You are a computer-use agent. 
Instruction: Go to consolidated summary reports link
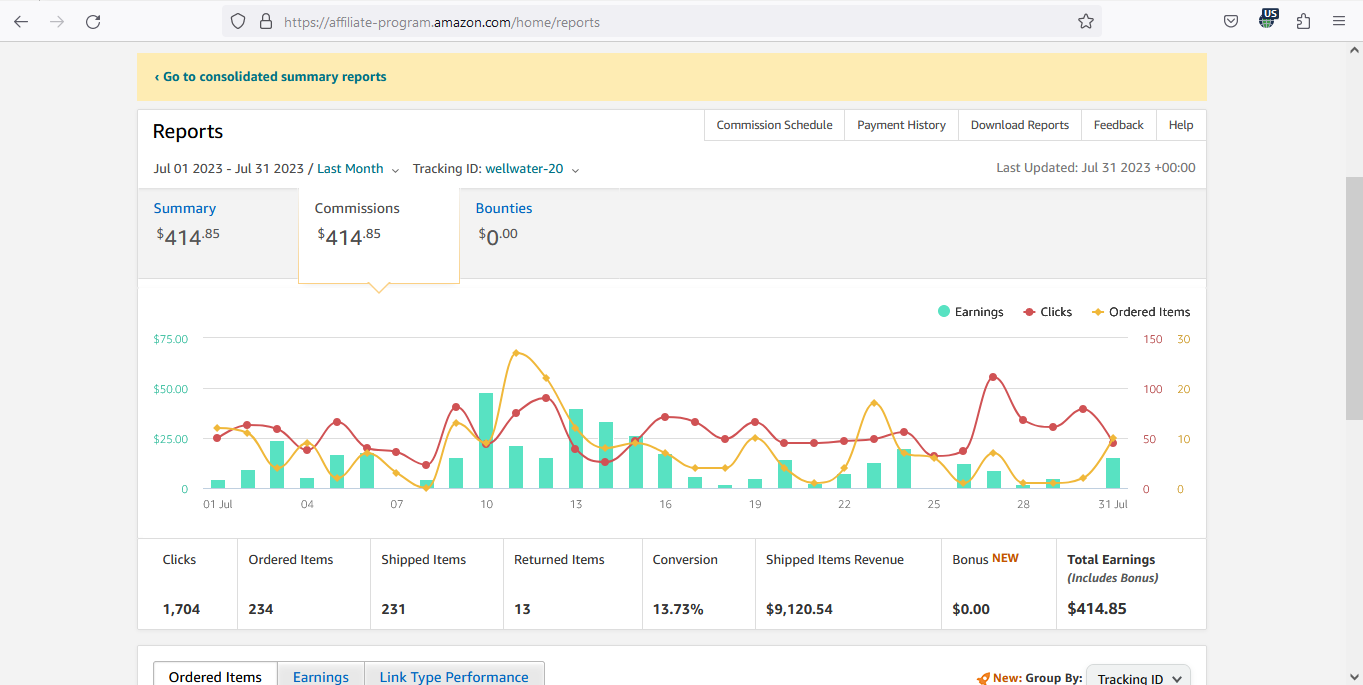pos(270,76)
